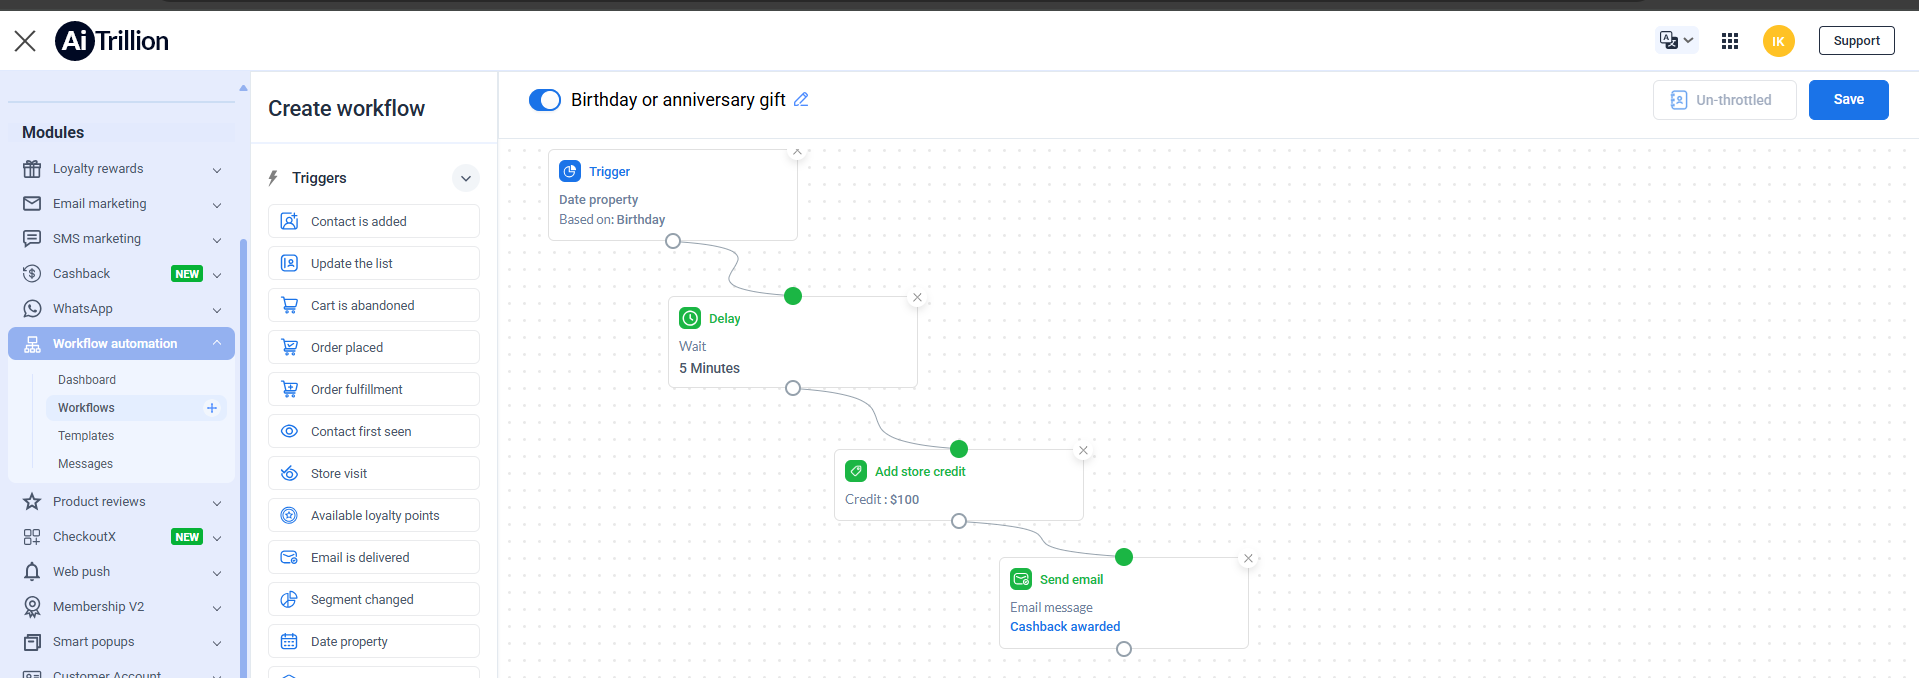
Task: Open the IK user profile avatar
Action: 1778,41
